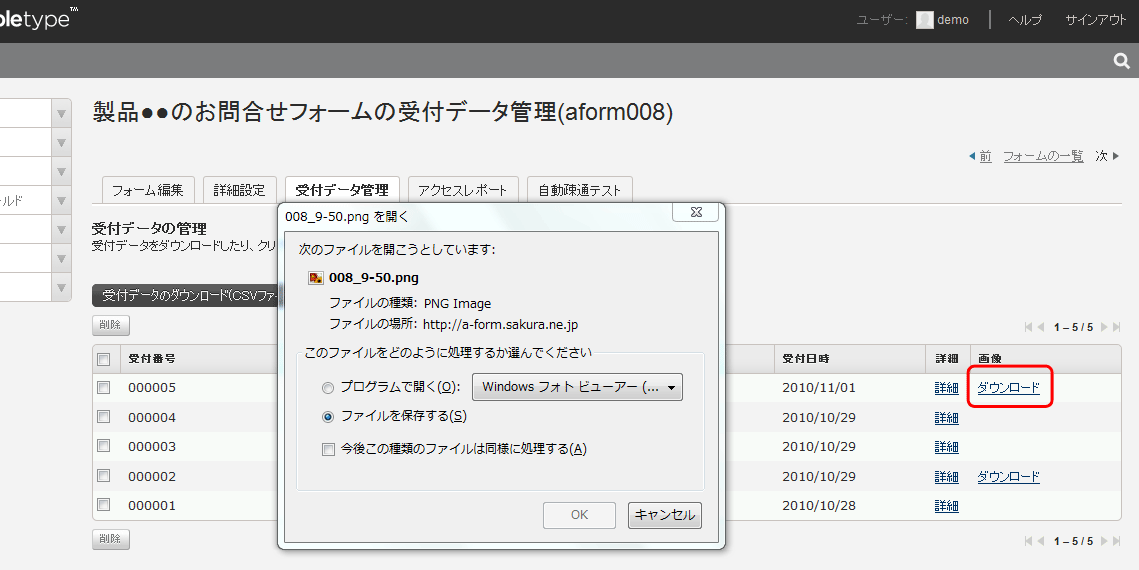
Task: Click the サインアウト link
Action: pos(1095,20)
